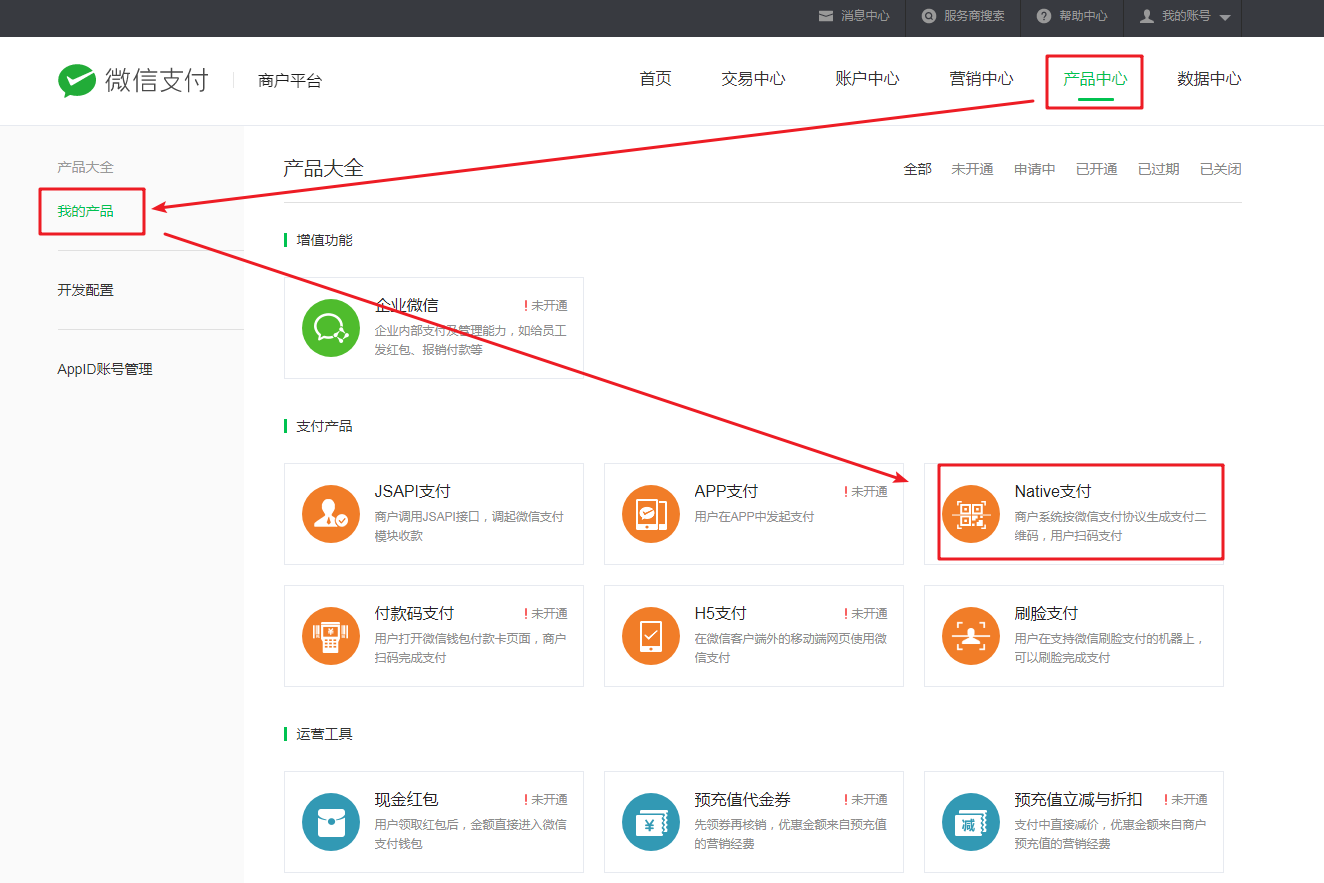Click the question mark icon for 帮助中心

(1044, 16)
